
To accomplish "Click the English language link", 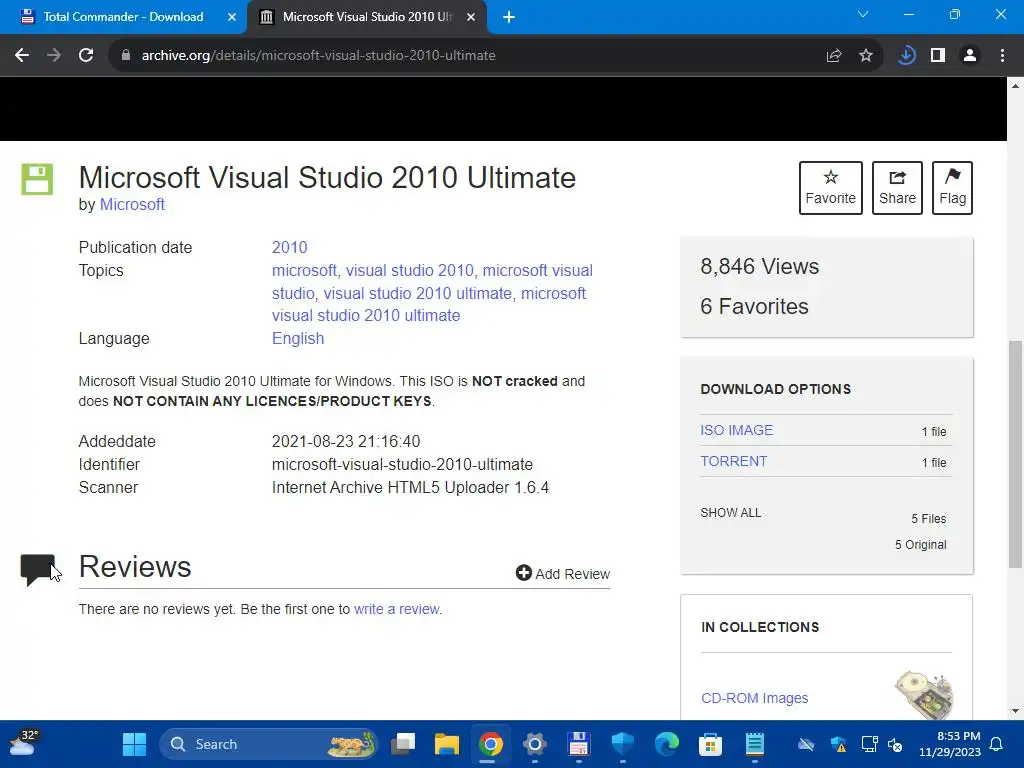I will point(298,338).
